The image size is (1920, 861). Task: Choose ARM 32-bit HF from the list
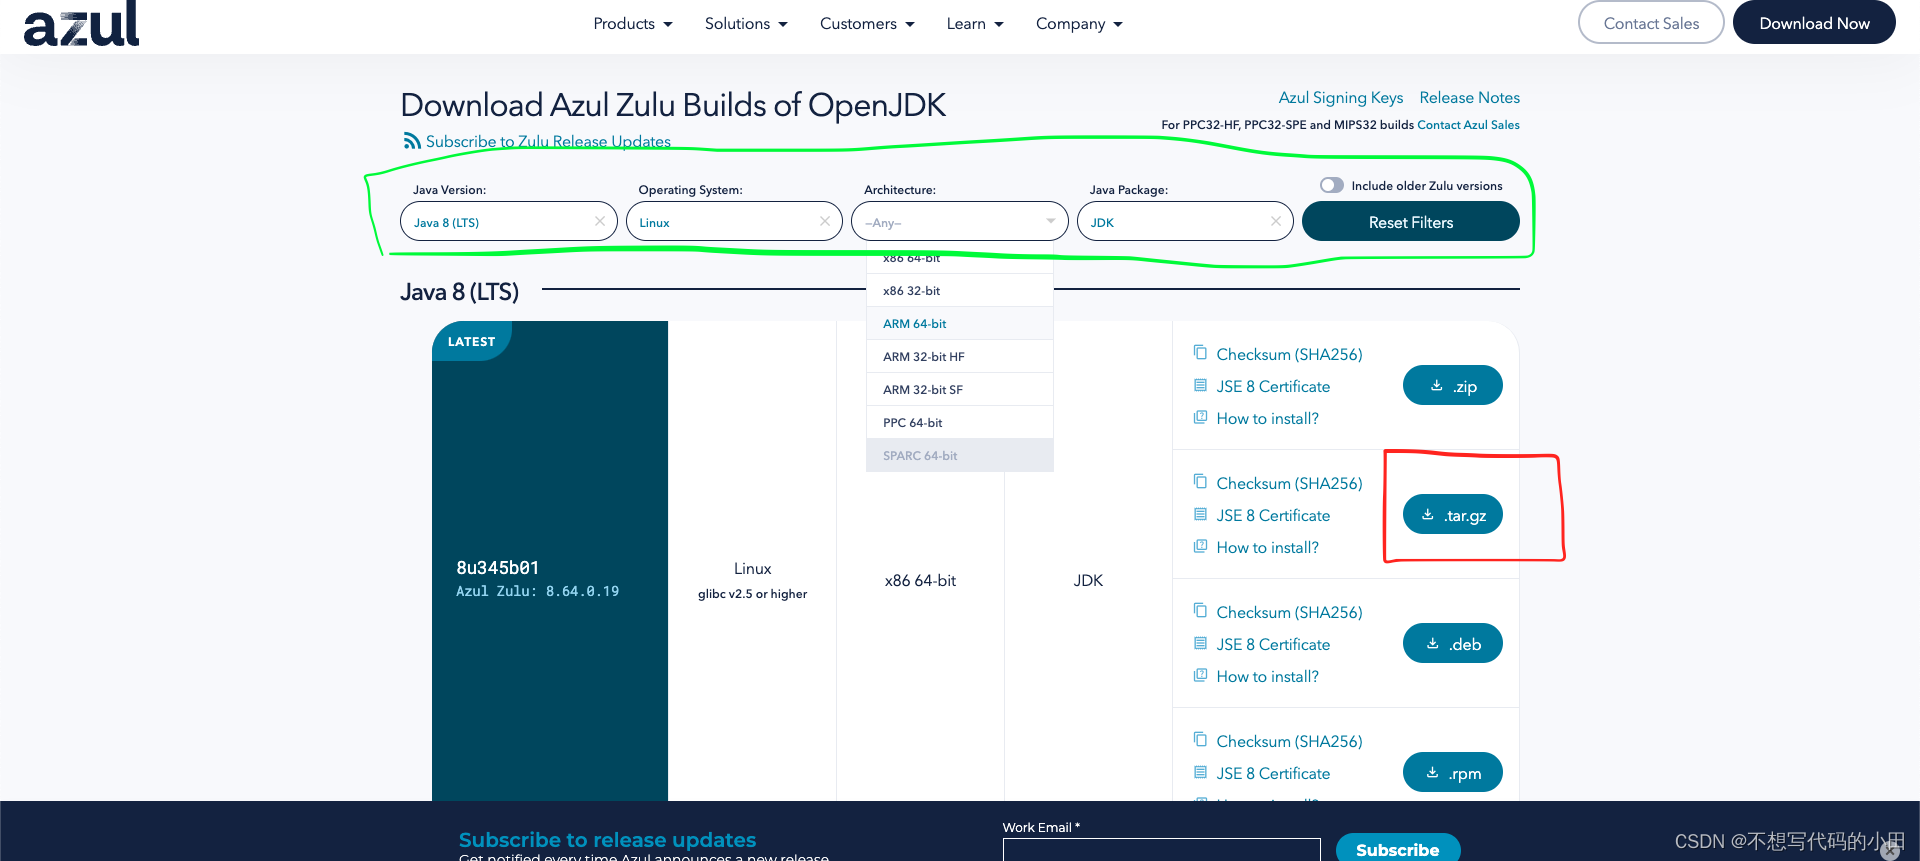tap(960, 356)
